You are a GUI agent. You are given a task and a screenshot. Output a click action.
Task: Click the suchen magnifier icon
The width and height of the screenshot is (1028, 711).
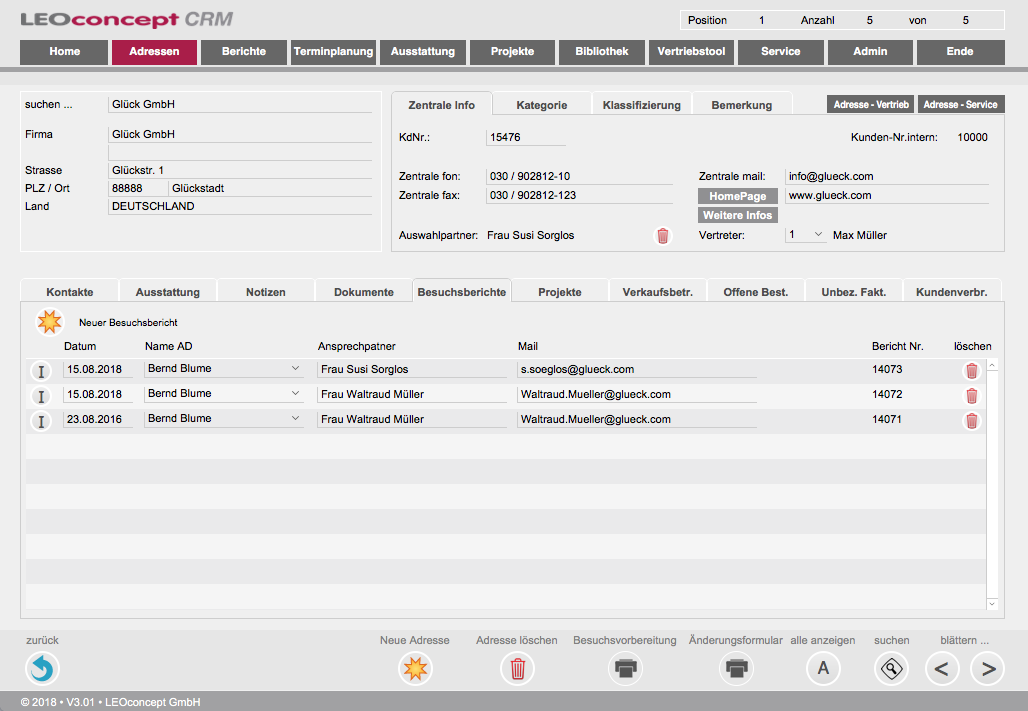click(891, 668)
